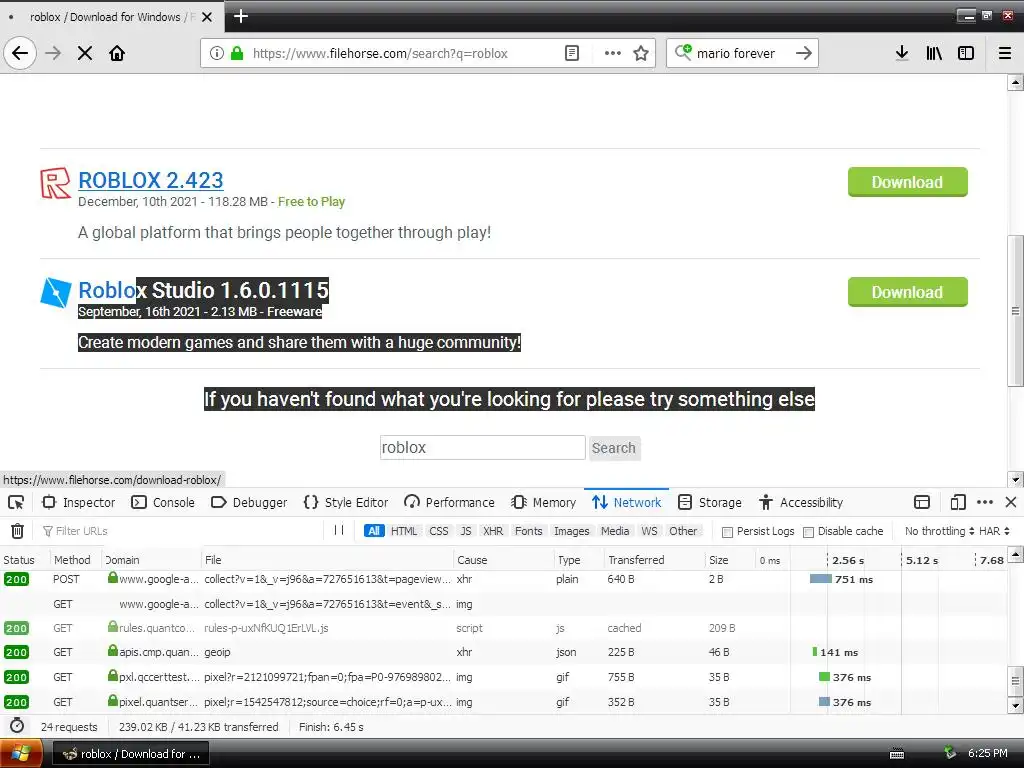Open the ROBLOX 2.423 link
Screen dimensions: 1024x768
pyautogui.click(x=151, y=180)
